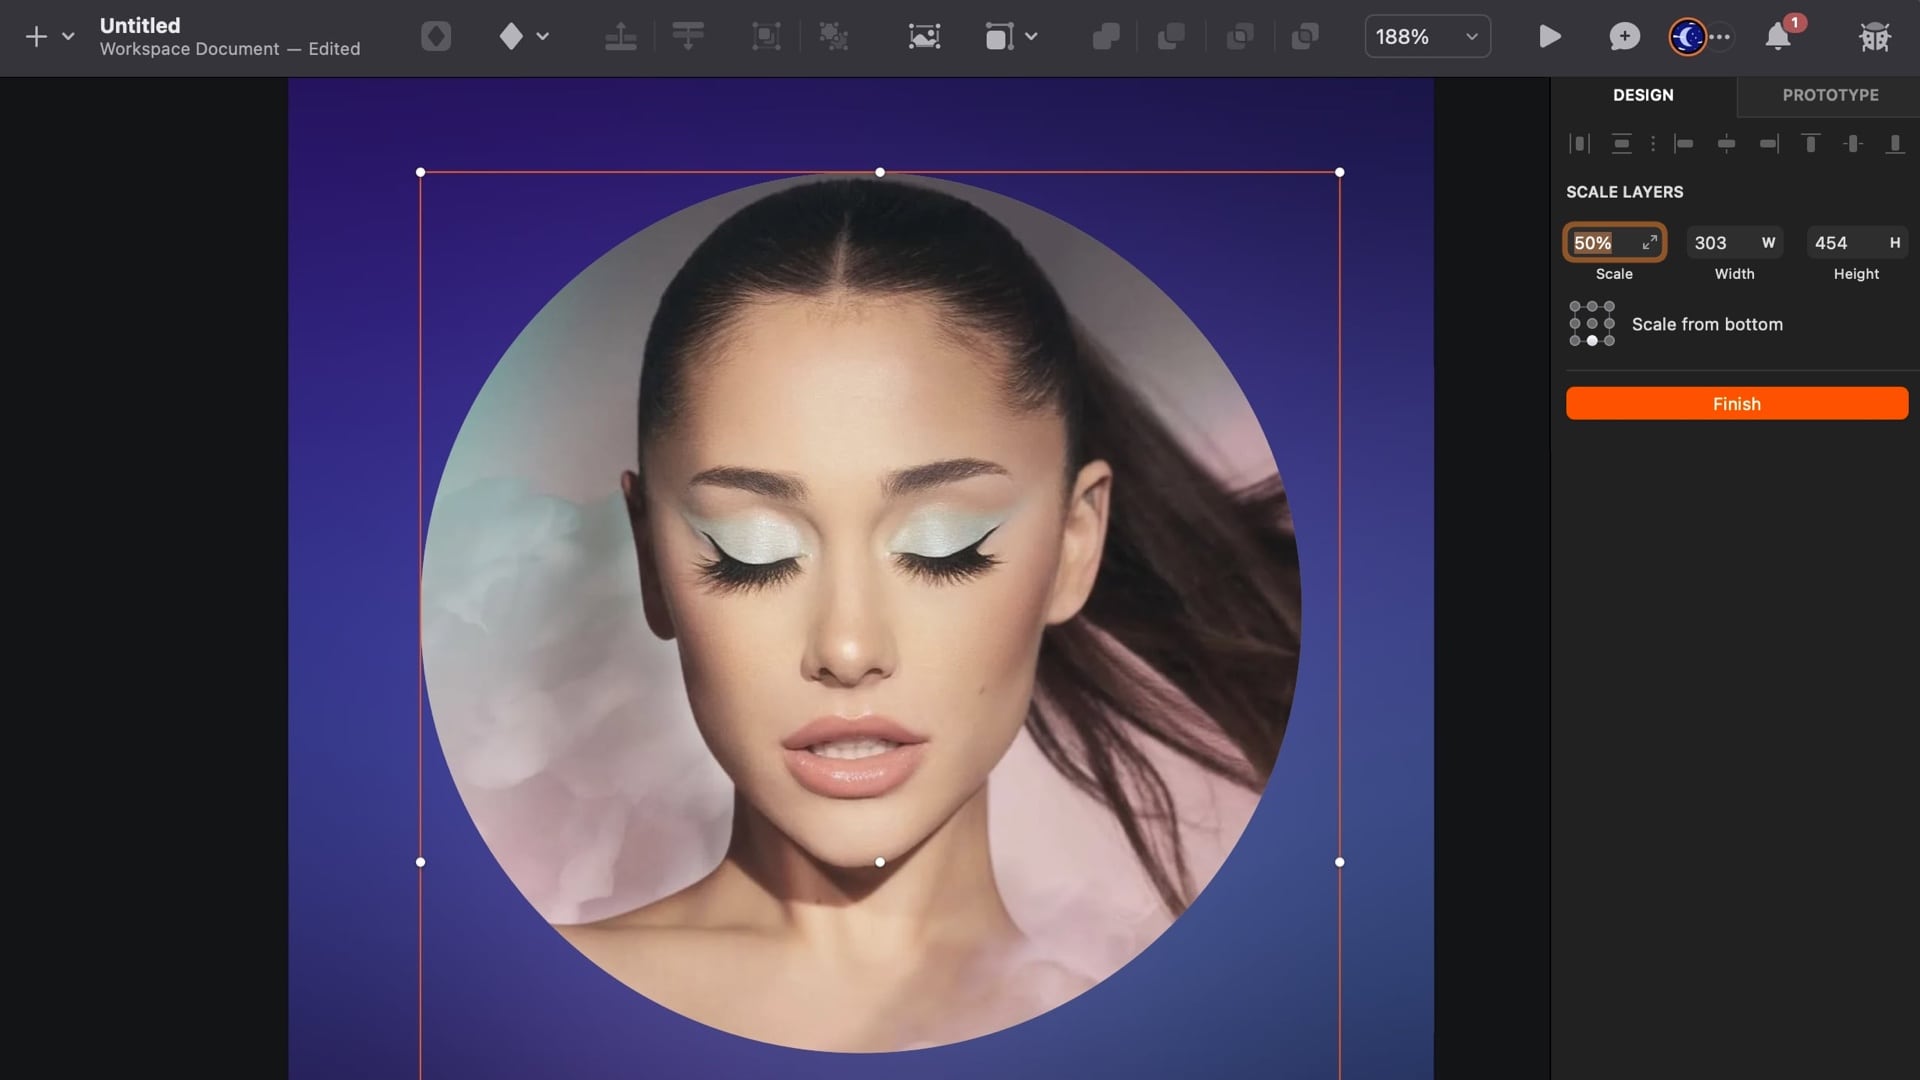Click the Send Backward toolbar icon
This screenshot has height=1080, width=1920.
[x=688, y=37]
